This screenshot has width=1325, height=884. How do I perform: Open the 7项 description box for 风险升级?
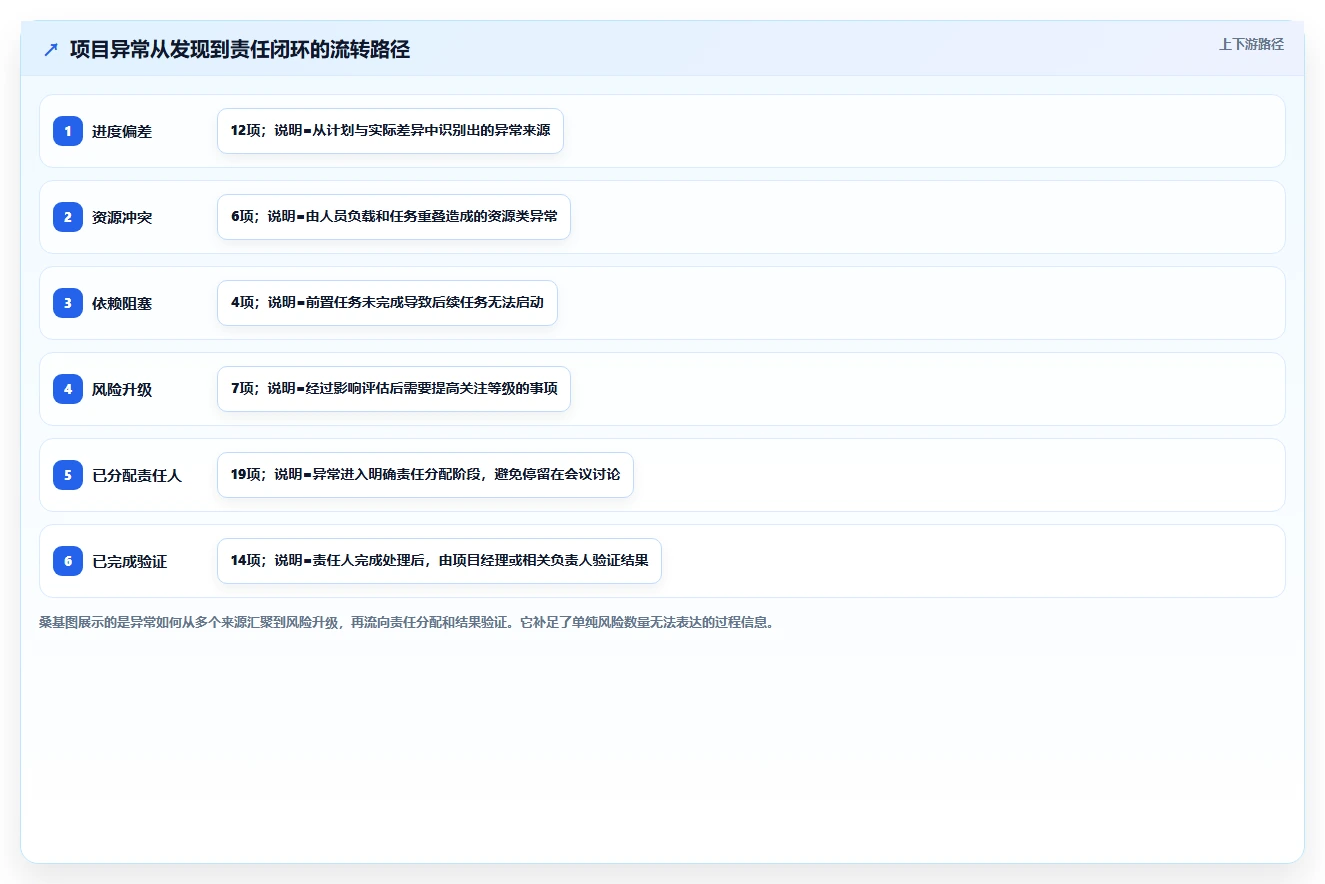[394, 389]
